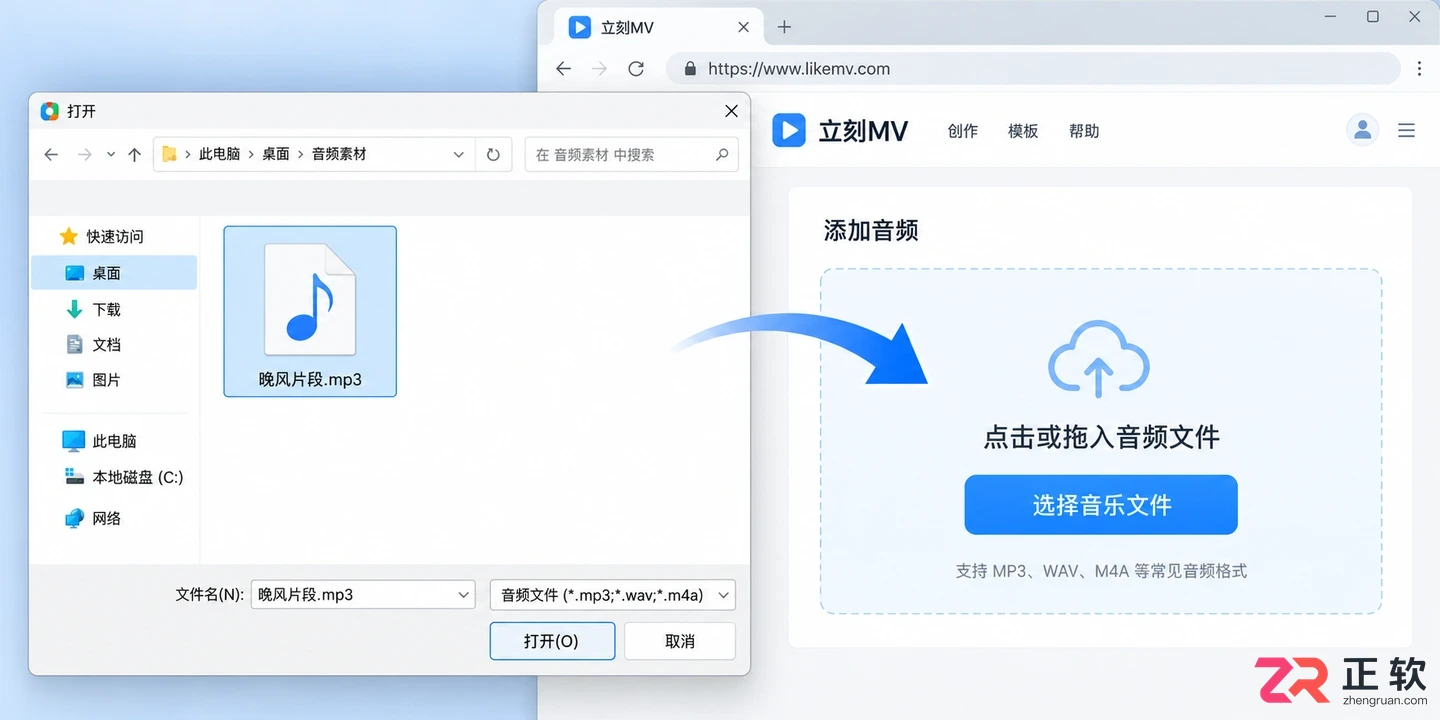This screenshot has width=1440, height=720.
Task: Click the 选择音乐文件 button
Action: (1101, 505)
